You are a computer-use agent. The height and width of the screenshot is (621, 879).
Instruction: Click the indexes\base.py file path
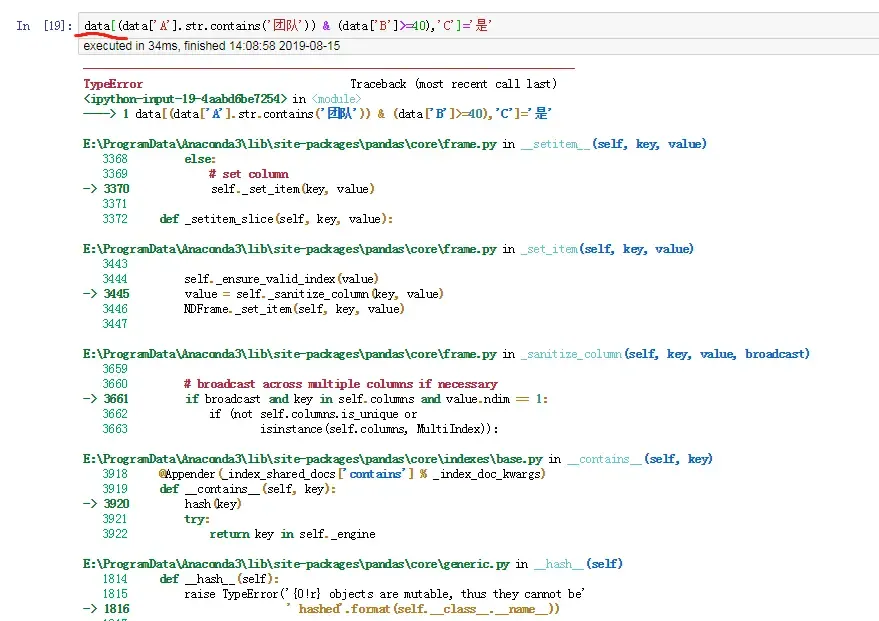[313, 459]
